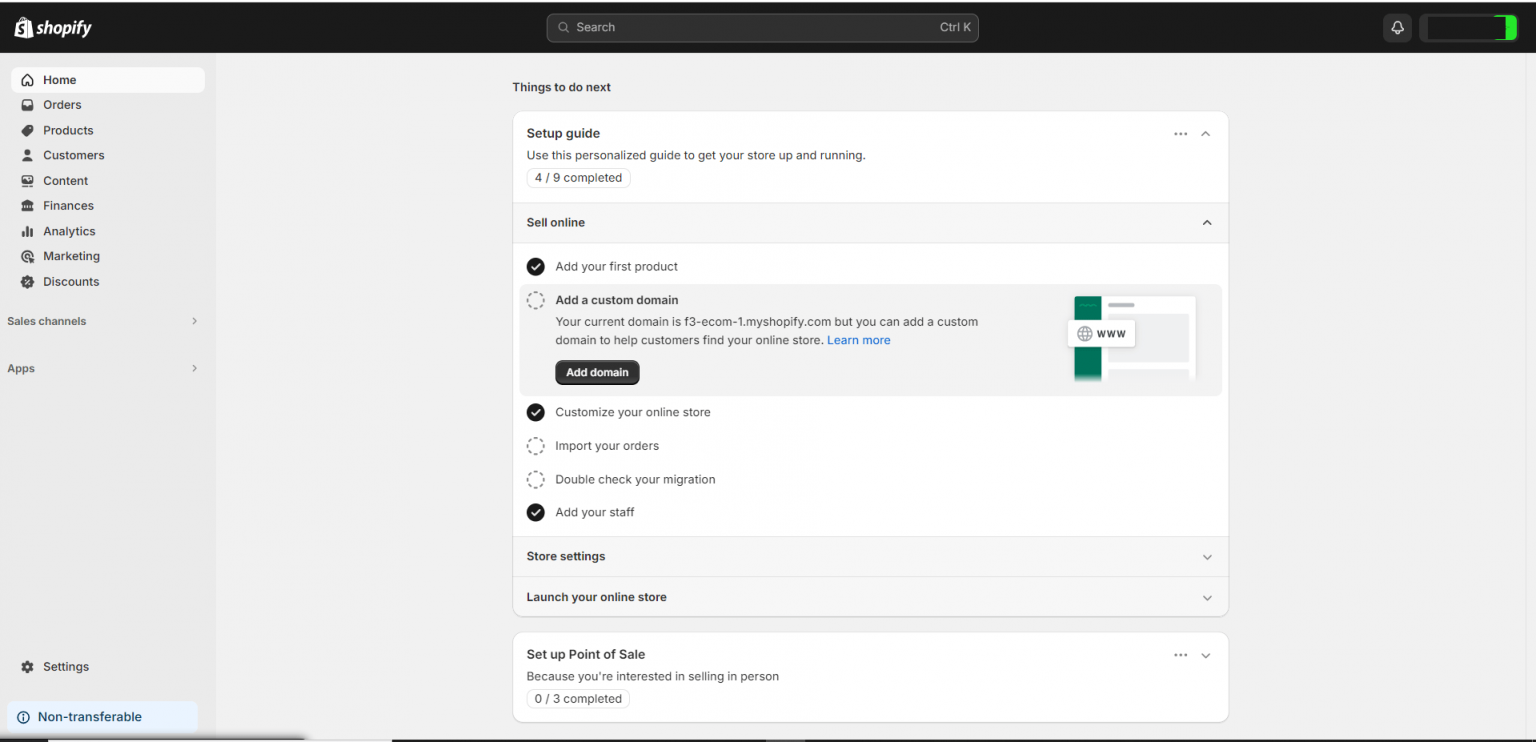
Task: Expand the 'Store settings' section
Action: (x=1206, y=556)
